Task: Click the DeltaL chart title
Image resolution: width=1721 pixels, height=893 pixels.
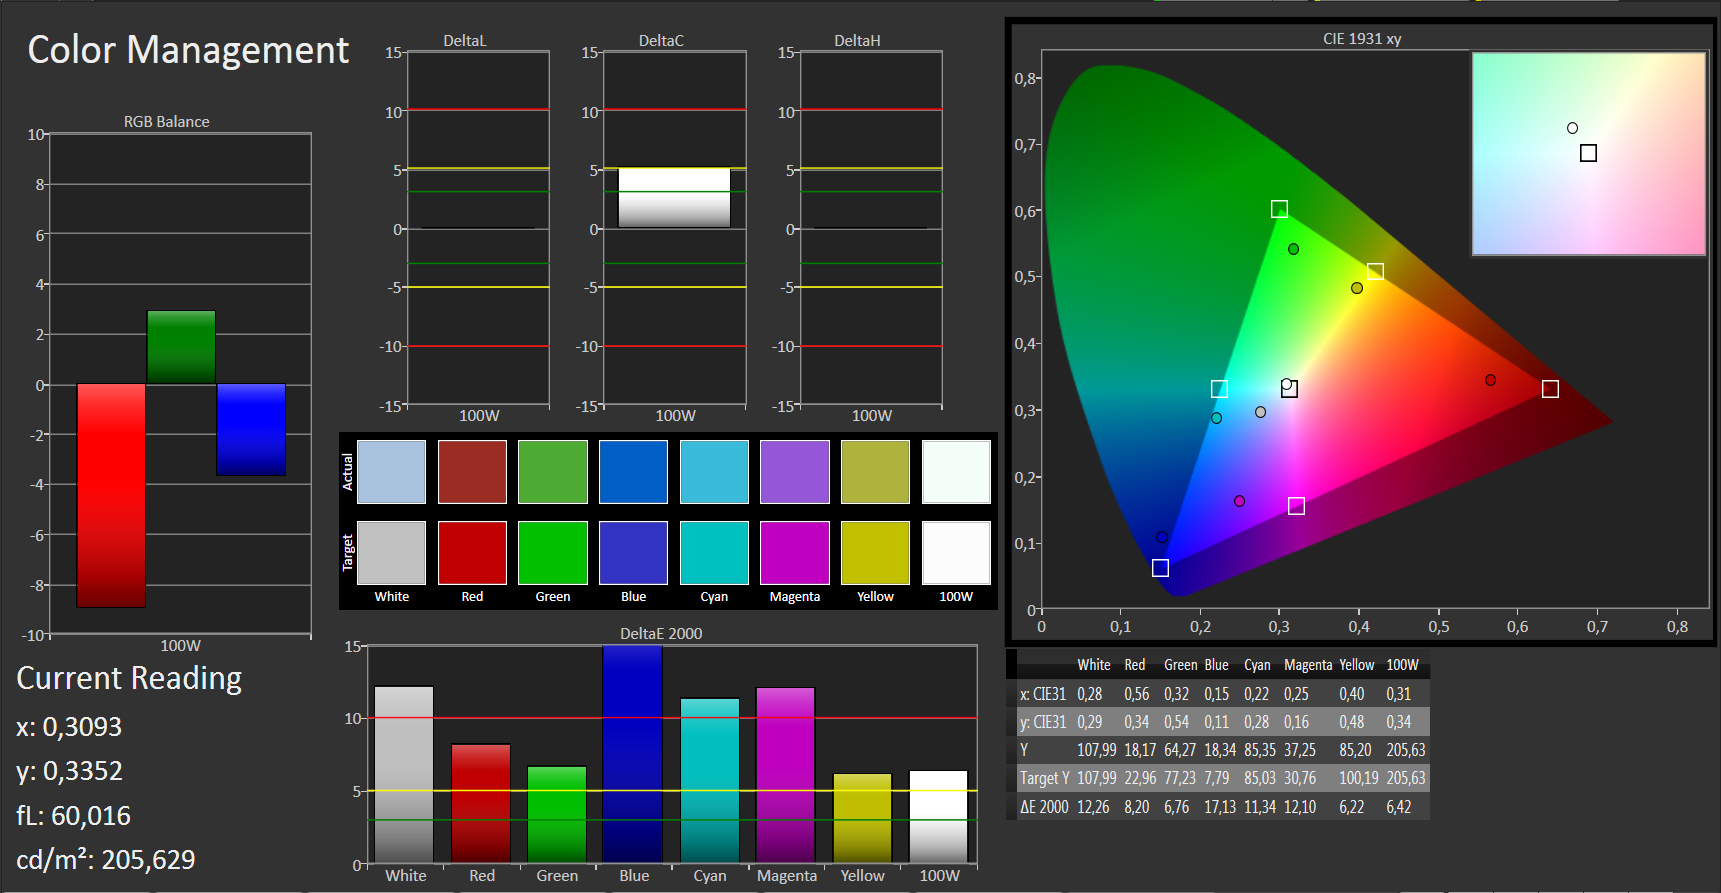Action: (x=464, y=41)
